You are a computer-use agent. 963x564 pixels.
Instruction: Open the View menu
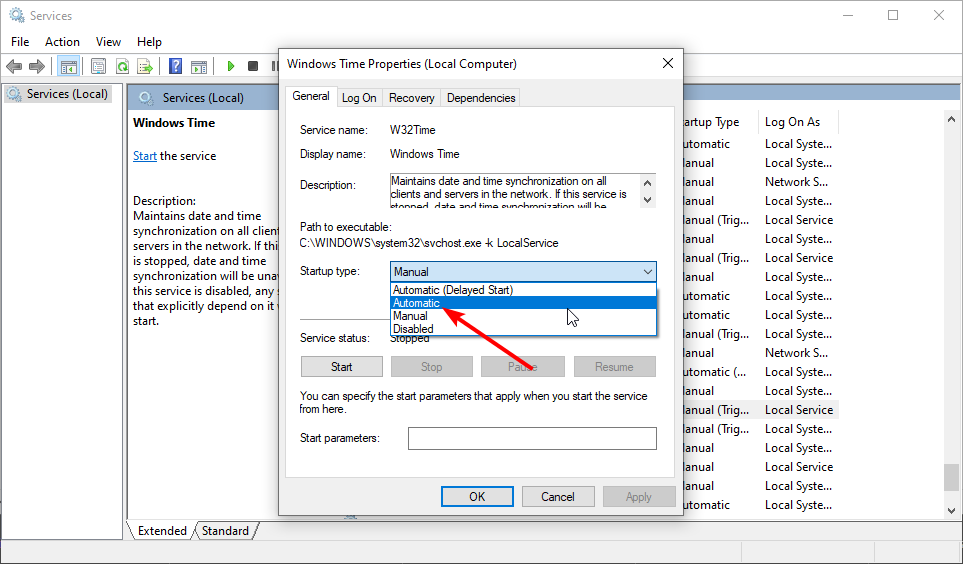coord(108,42)
